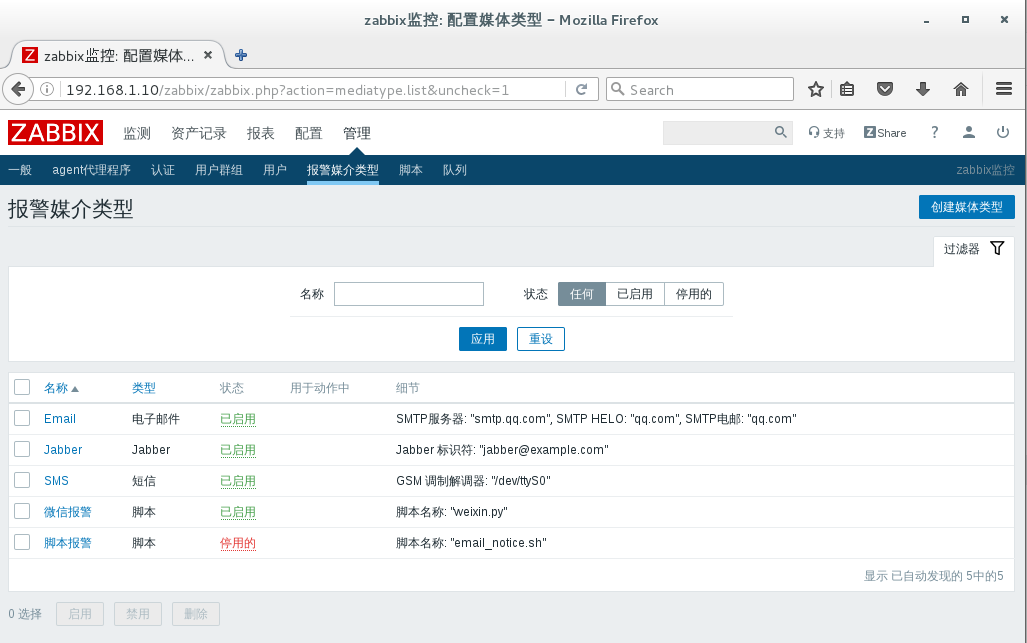Screen dimensions: 1027x643
Task: Click the 重设 filter button
Action: (541, 339)
